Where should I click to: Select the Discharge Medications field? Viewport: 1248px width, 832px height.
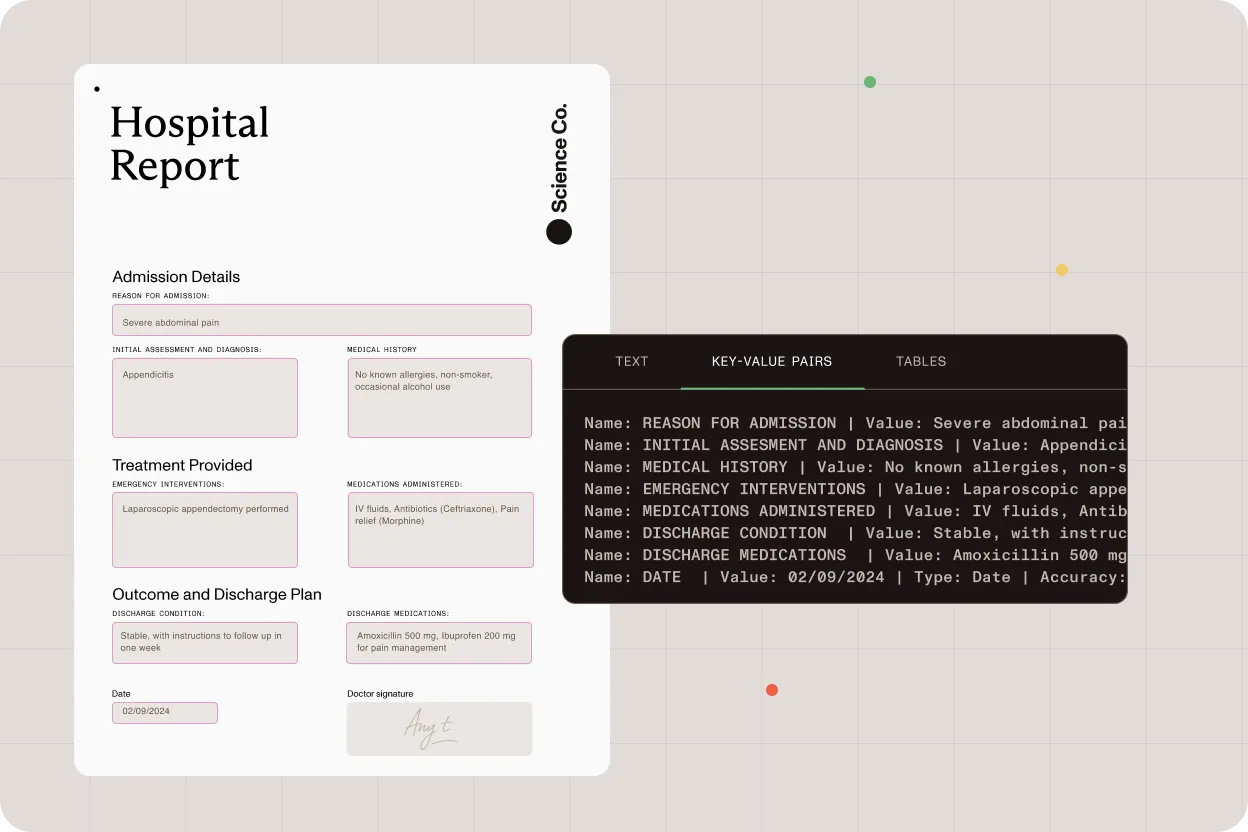pyautogui.click(x=440, y=642)
